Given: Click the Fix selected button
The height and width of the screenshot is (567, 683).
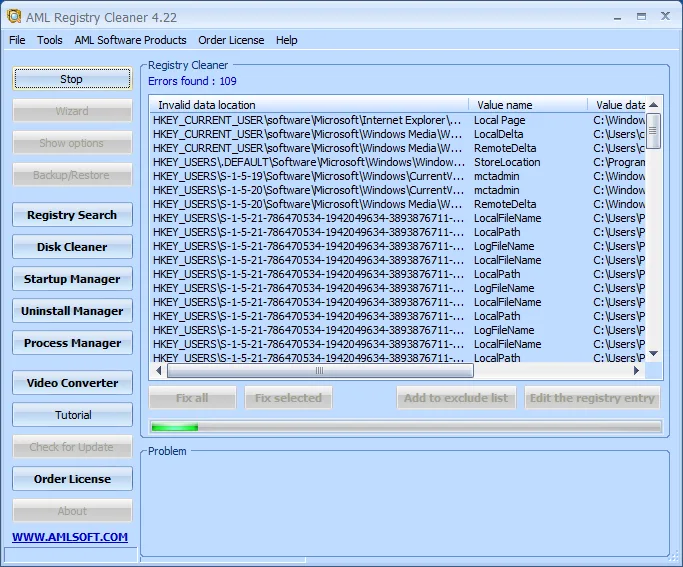Looking at the screenshot, I should 288,398.
